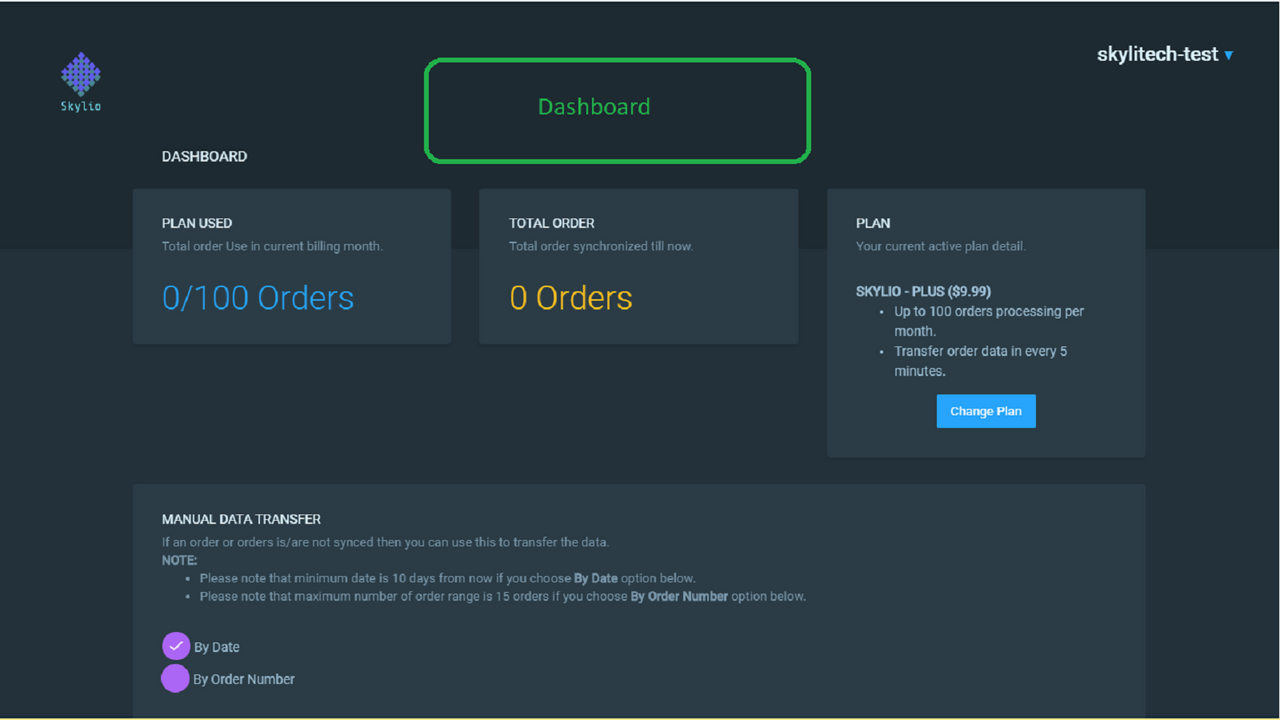Click the MANUAL DATA TRANSFER section header

(241, 519)
